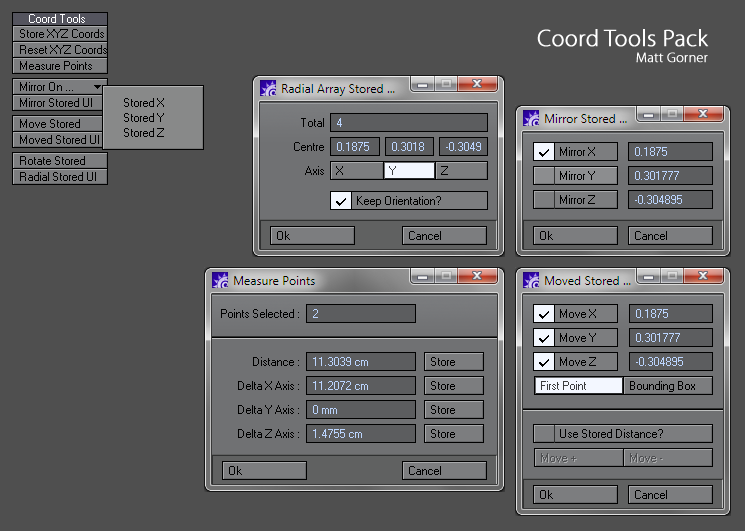Open the Mirror On dropdown

[x=60, y=87]
